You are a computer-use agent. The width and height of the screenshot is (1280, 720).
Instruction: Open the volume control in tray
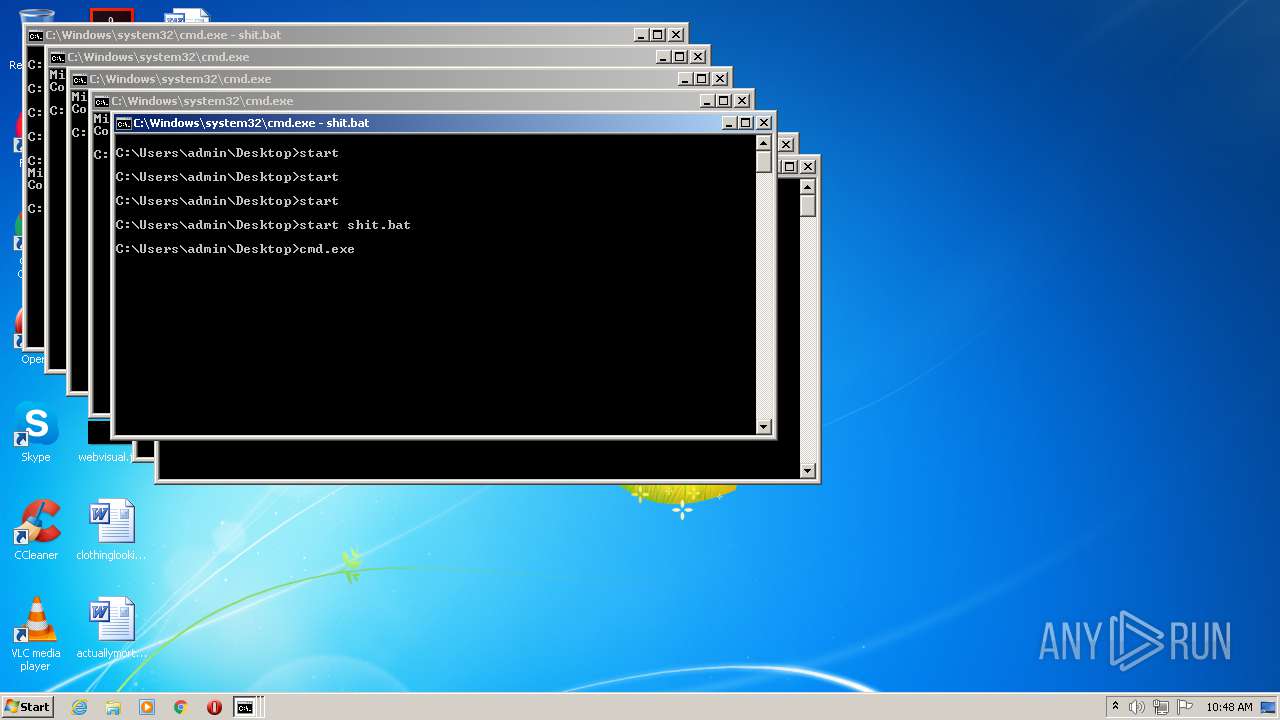click(x=1137, y=707)
